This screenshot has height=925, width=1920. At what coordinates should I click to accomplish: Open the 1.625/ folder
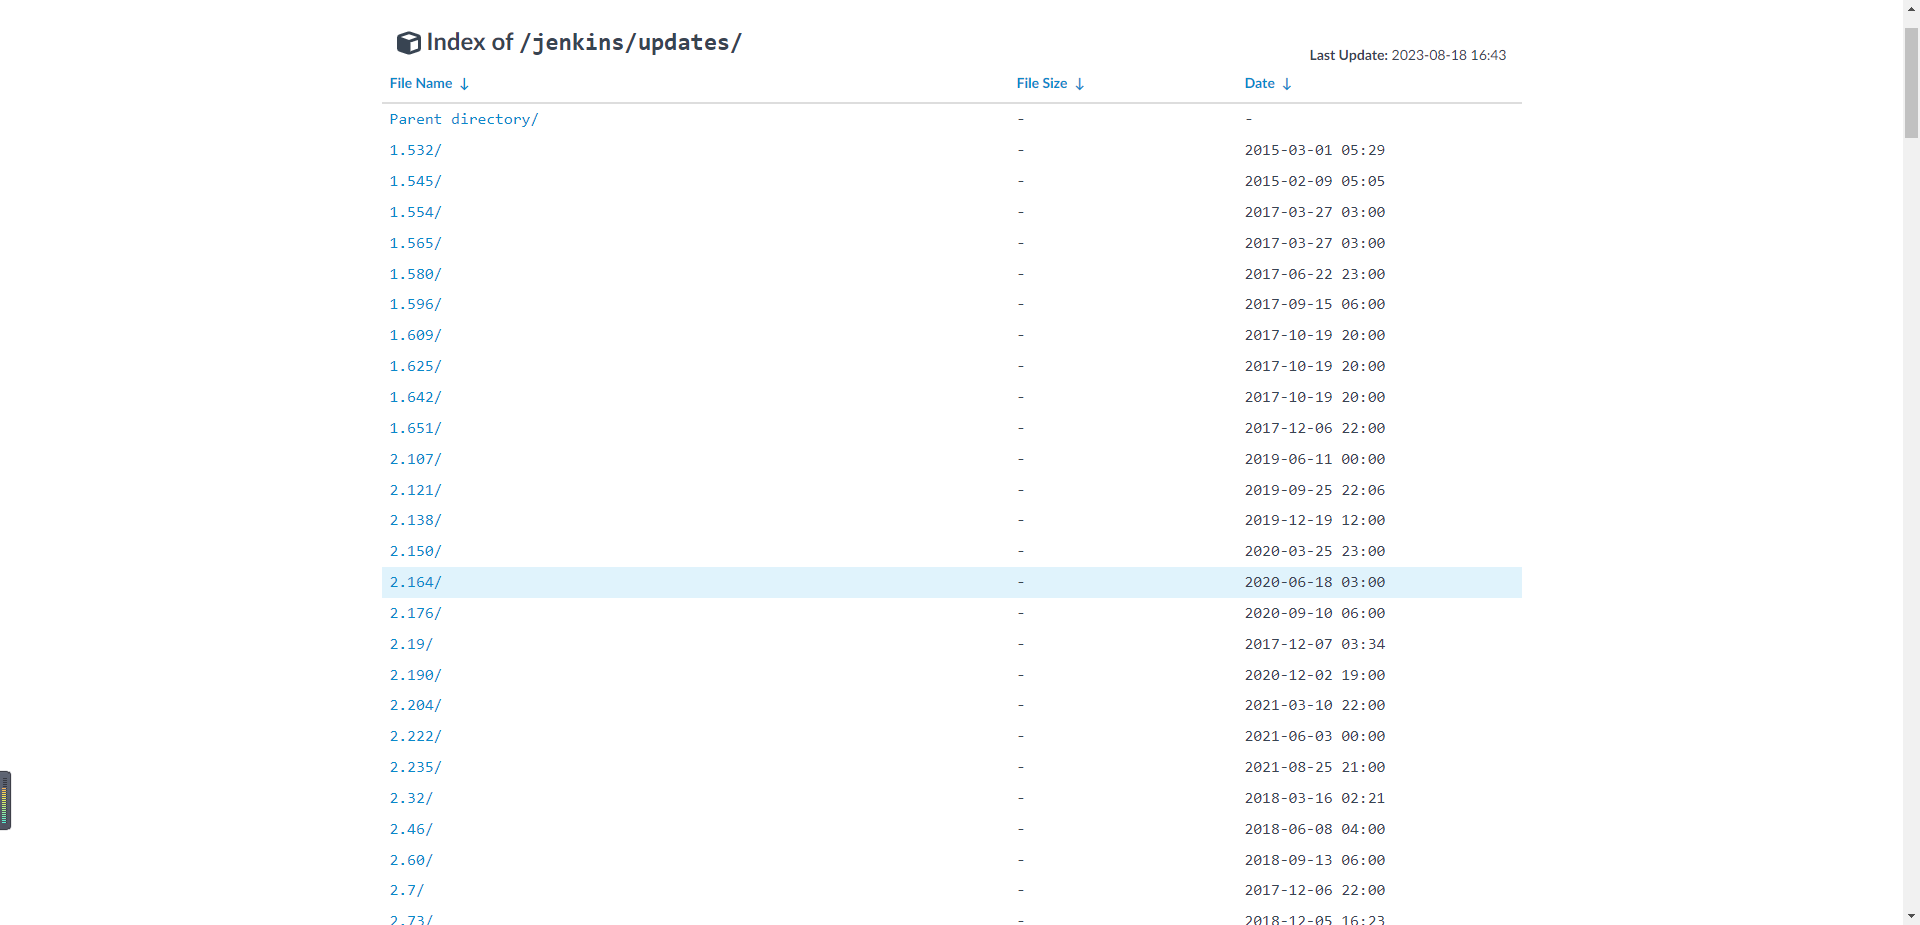(416, 366)
